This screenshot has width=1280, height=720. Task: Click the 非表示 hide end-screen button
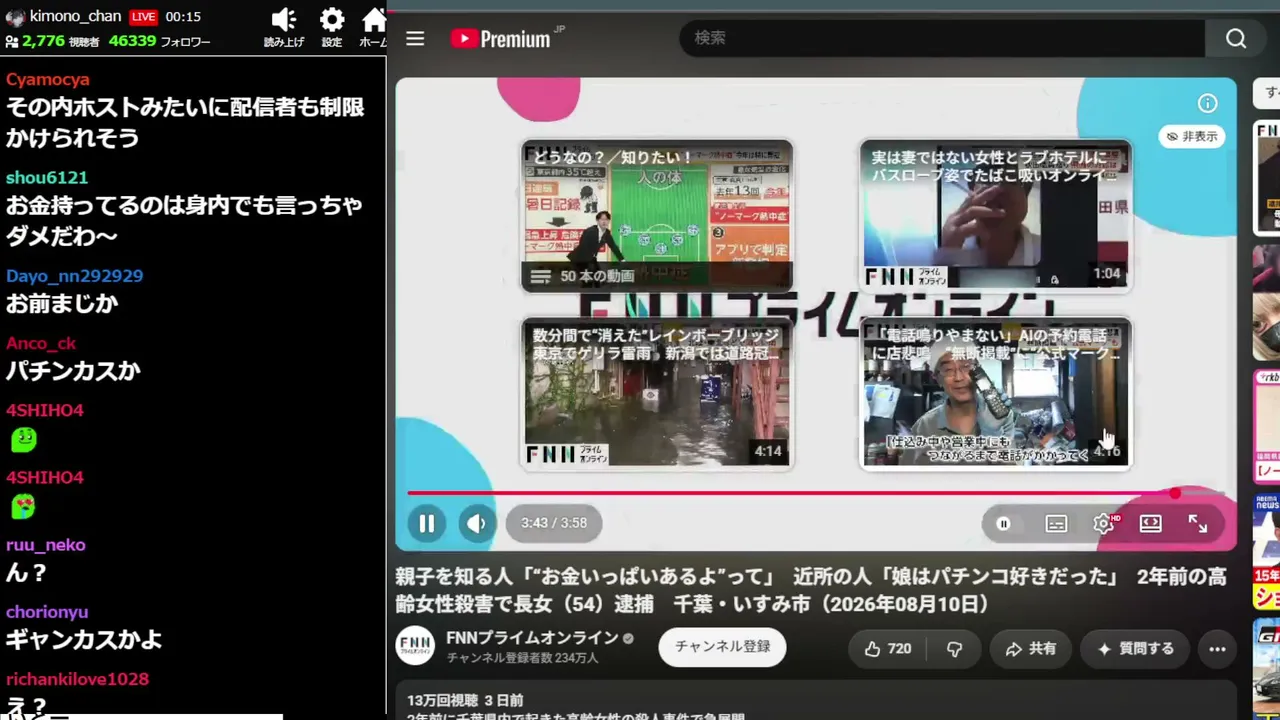click(1192, 136)
